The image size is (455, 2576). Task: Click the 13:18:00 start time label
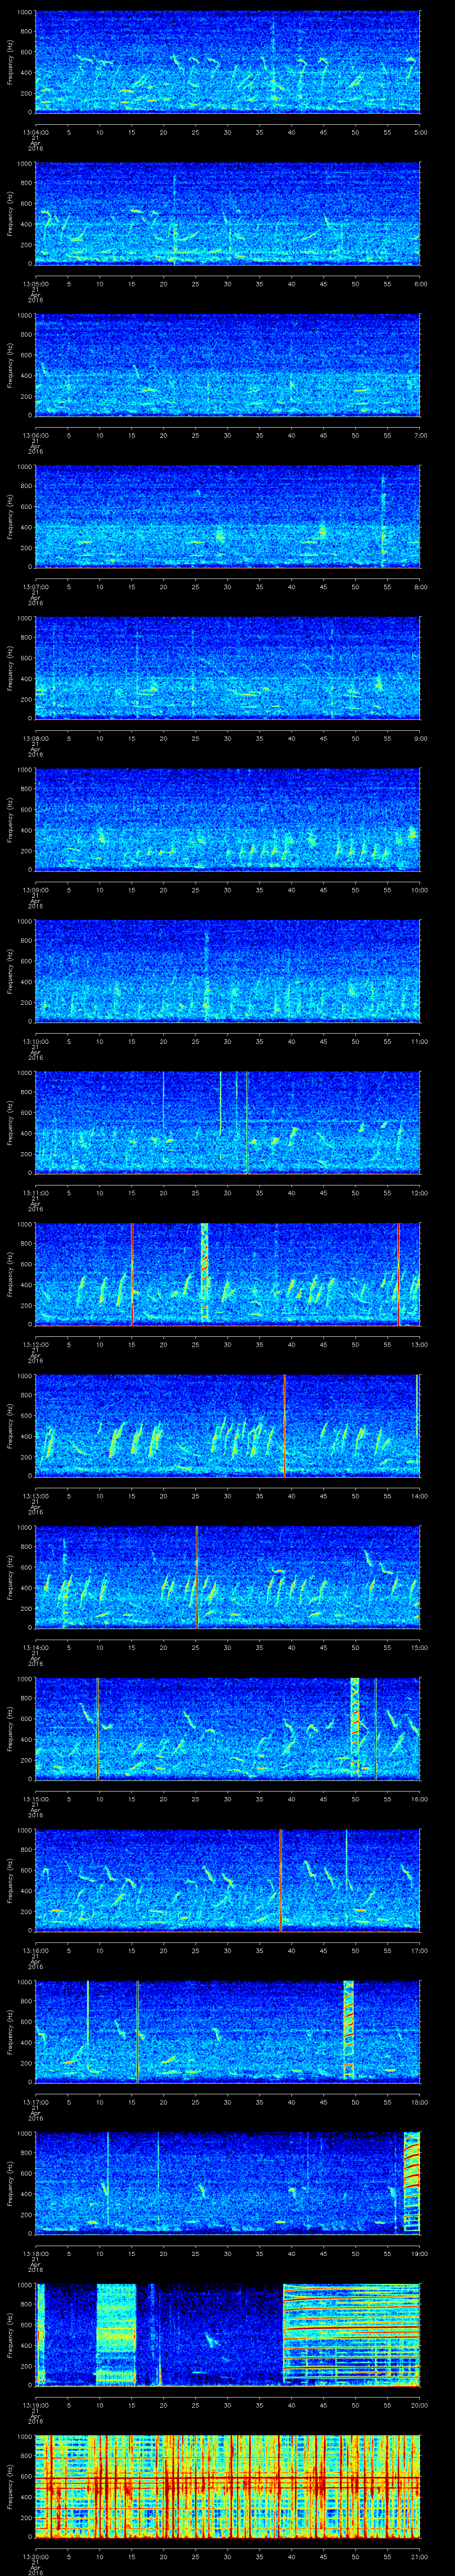pos(35,2252)
